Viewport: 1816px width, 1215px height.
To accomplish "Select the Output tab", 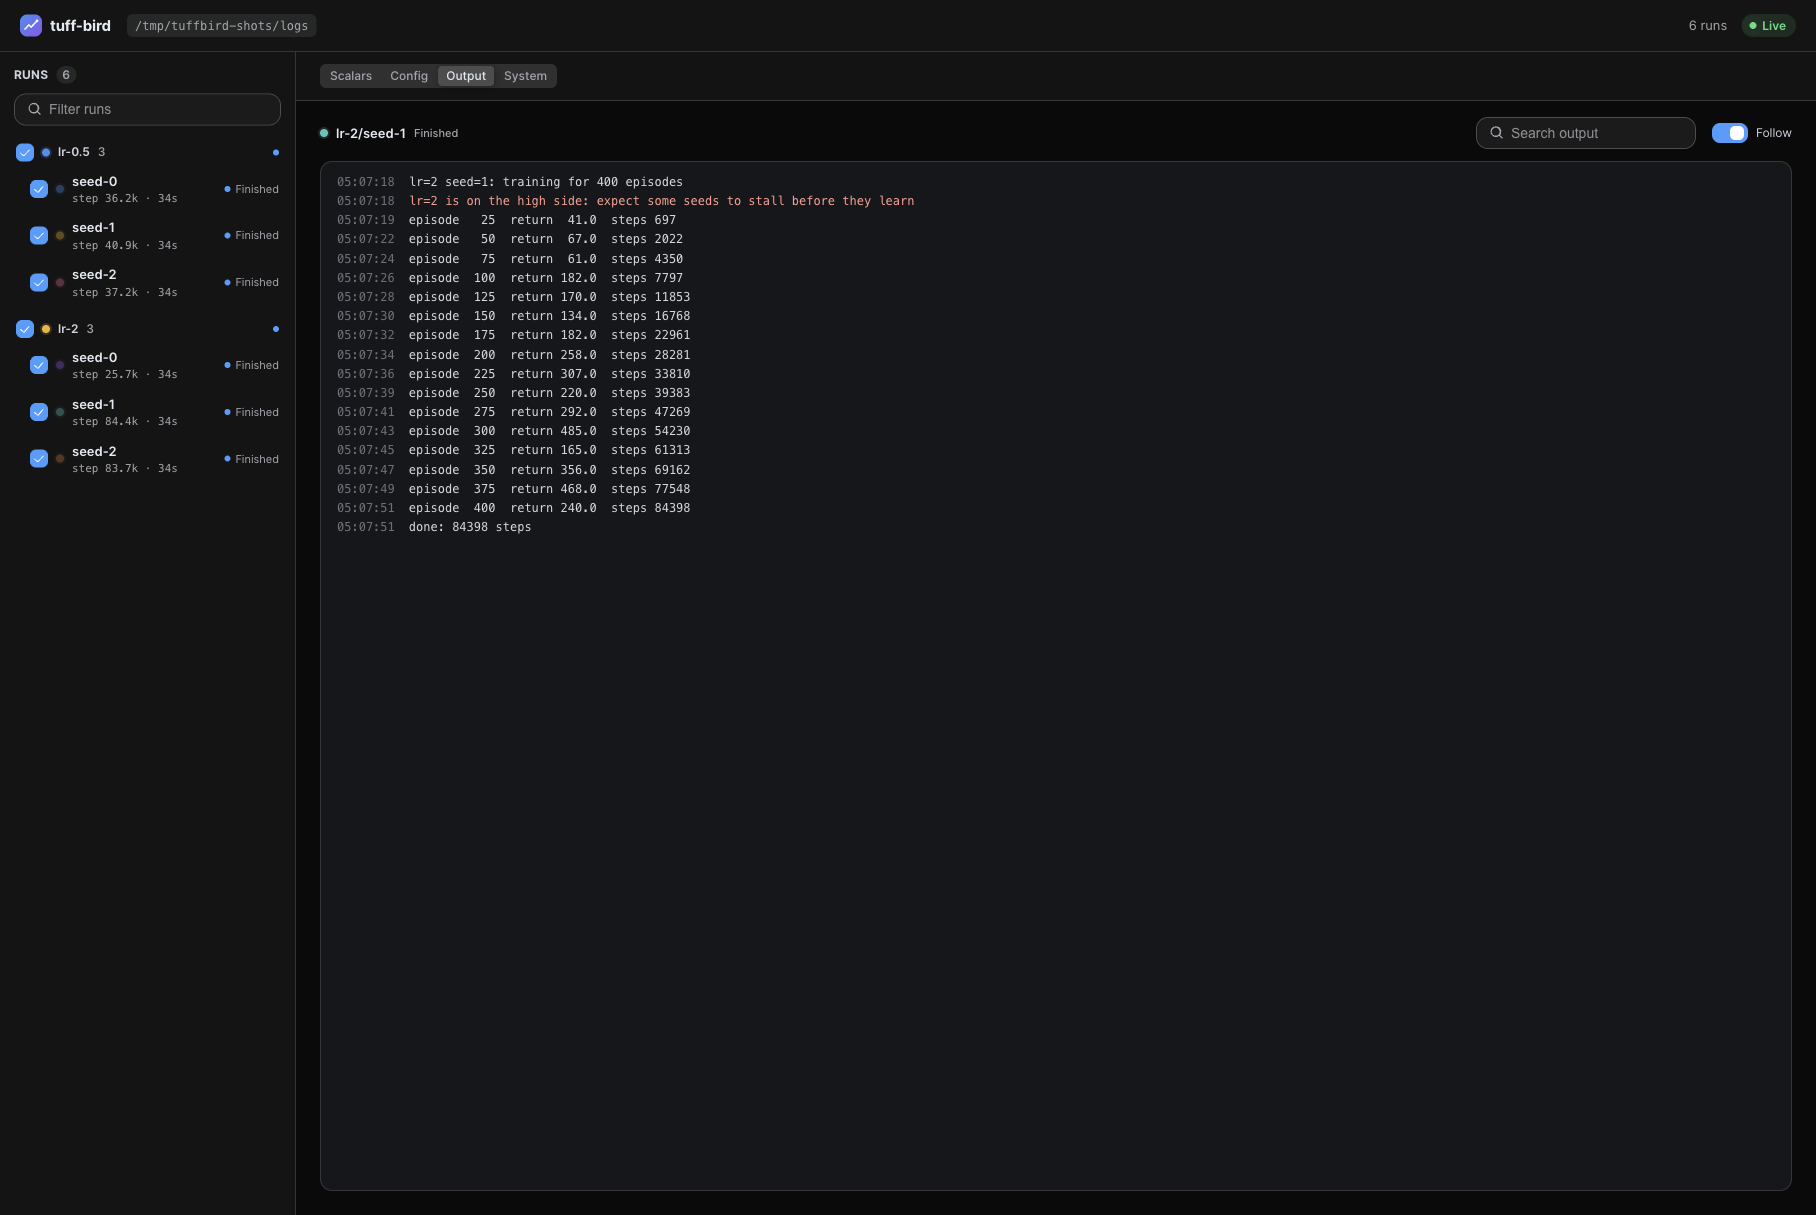I will [466, 76].
